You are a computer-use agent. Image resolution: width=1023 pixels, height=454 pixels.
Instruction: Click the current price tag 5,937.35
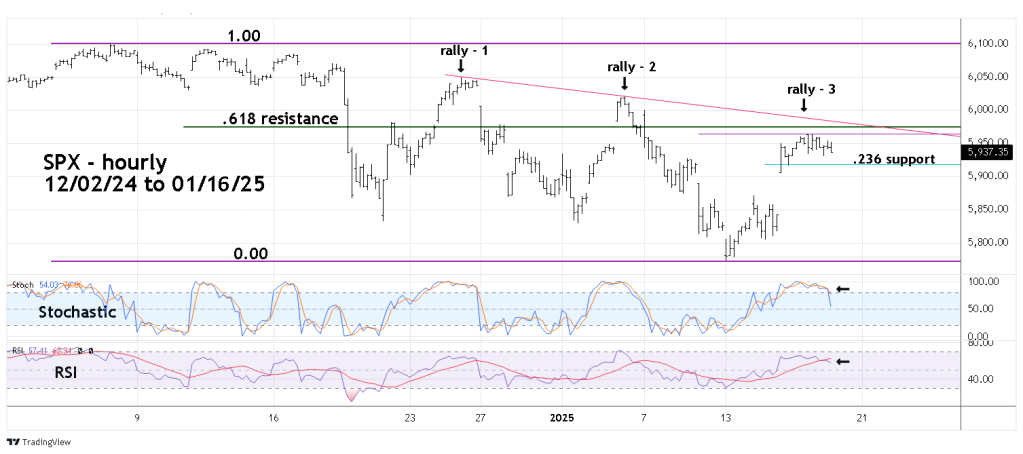click(984, 152)
